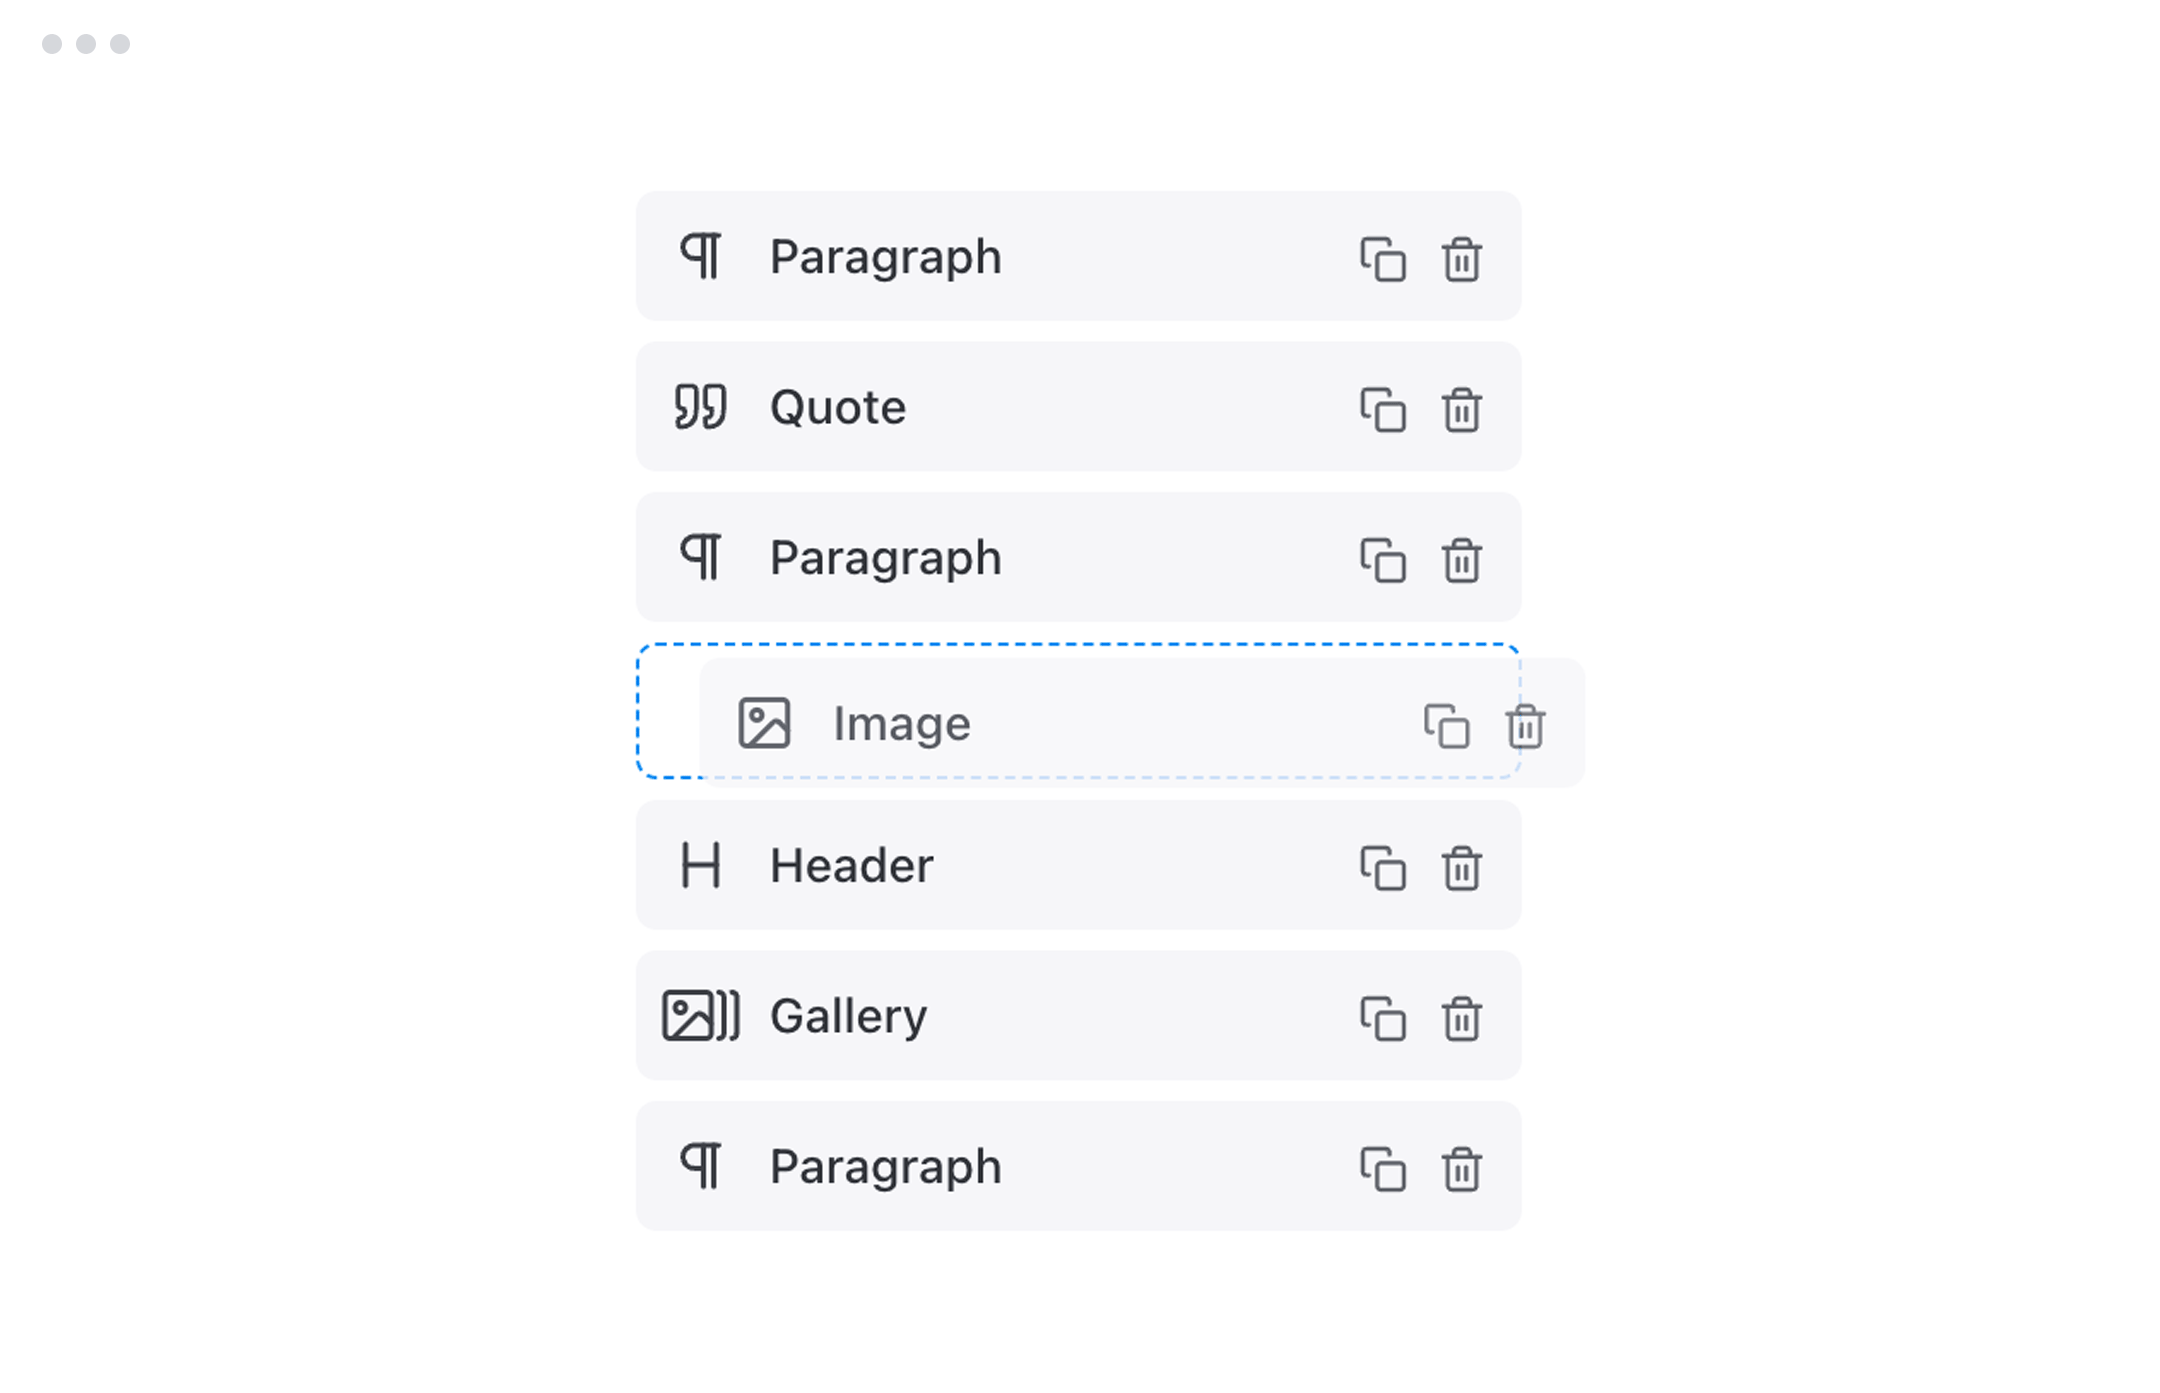Duplicate the Gallery block
Screen dimensions: 2160x1393
tap(1385, 1018)
